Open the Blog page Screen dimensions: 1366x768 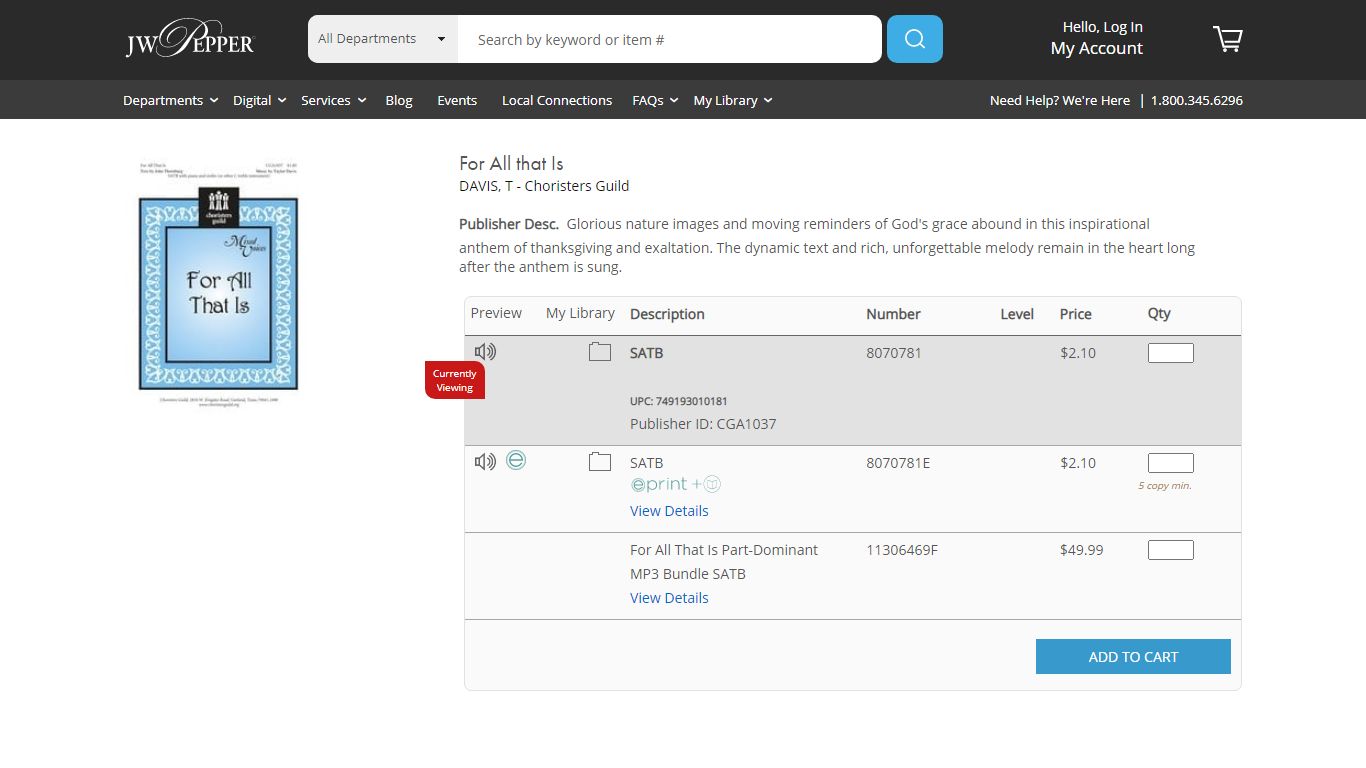[399, 100]
